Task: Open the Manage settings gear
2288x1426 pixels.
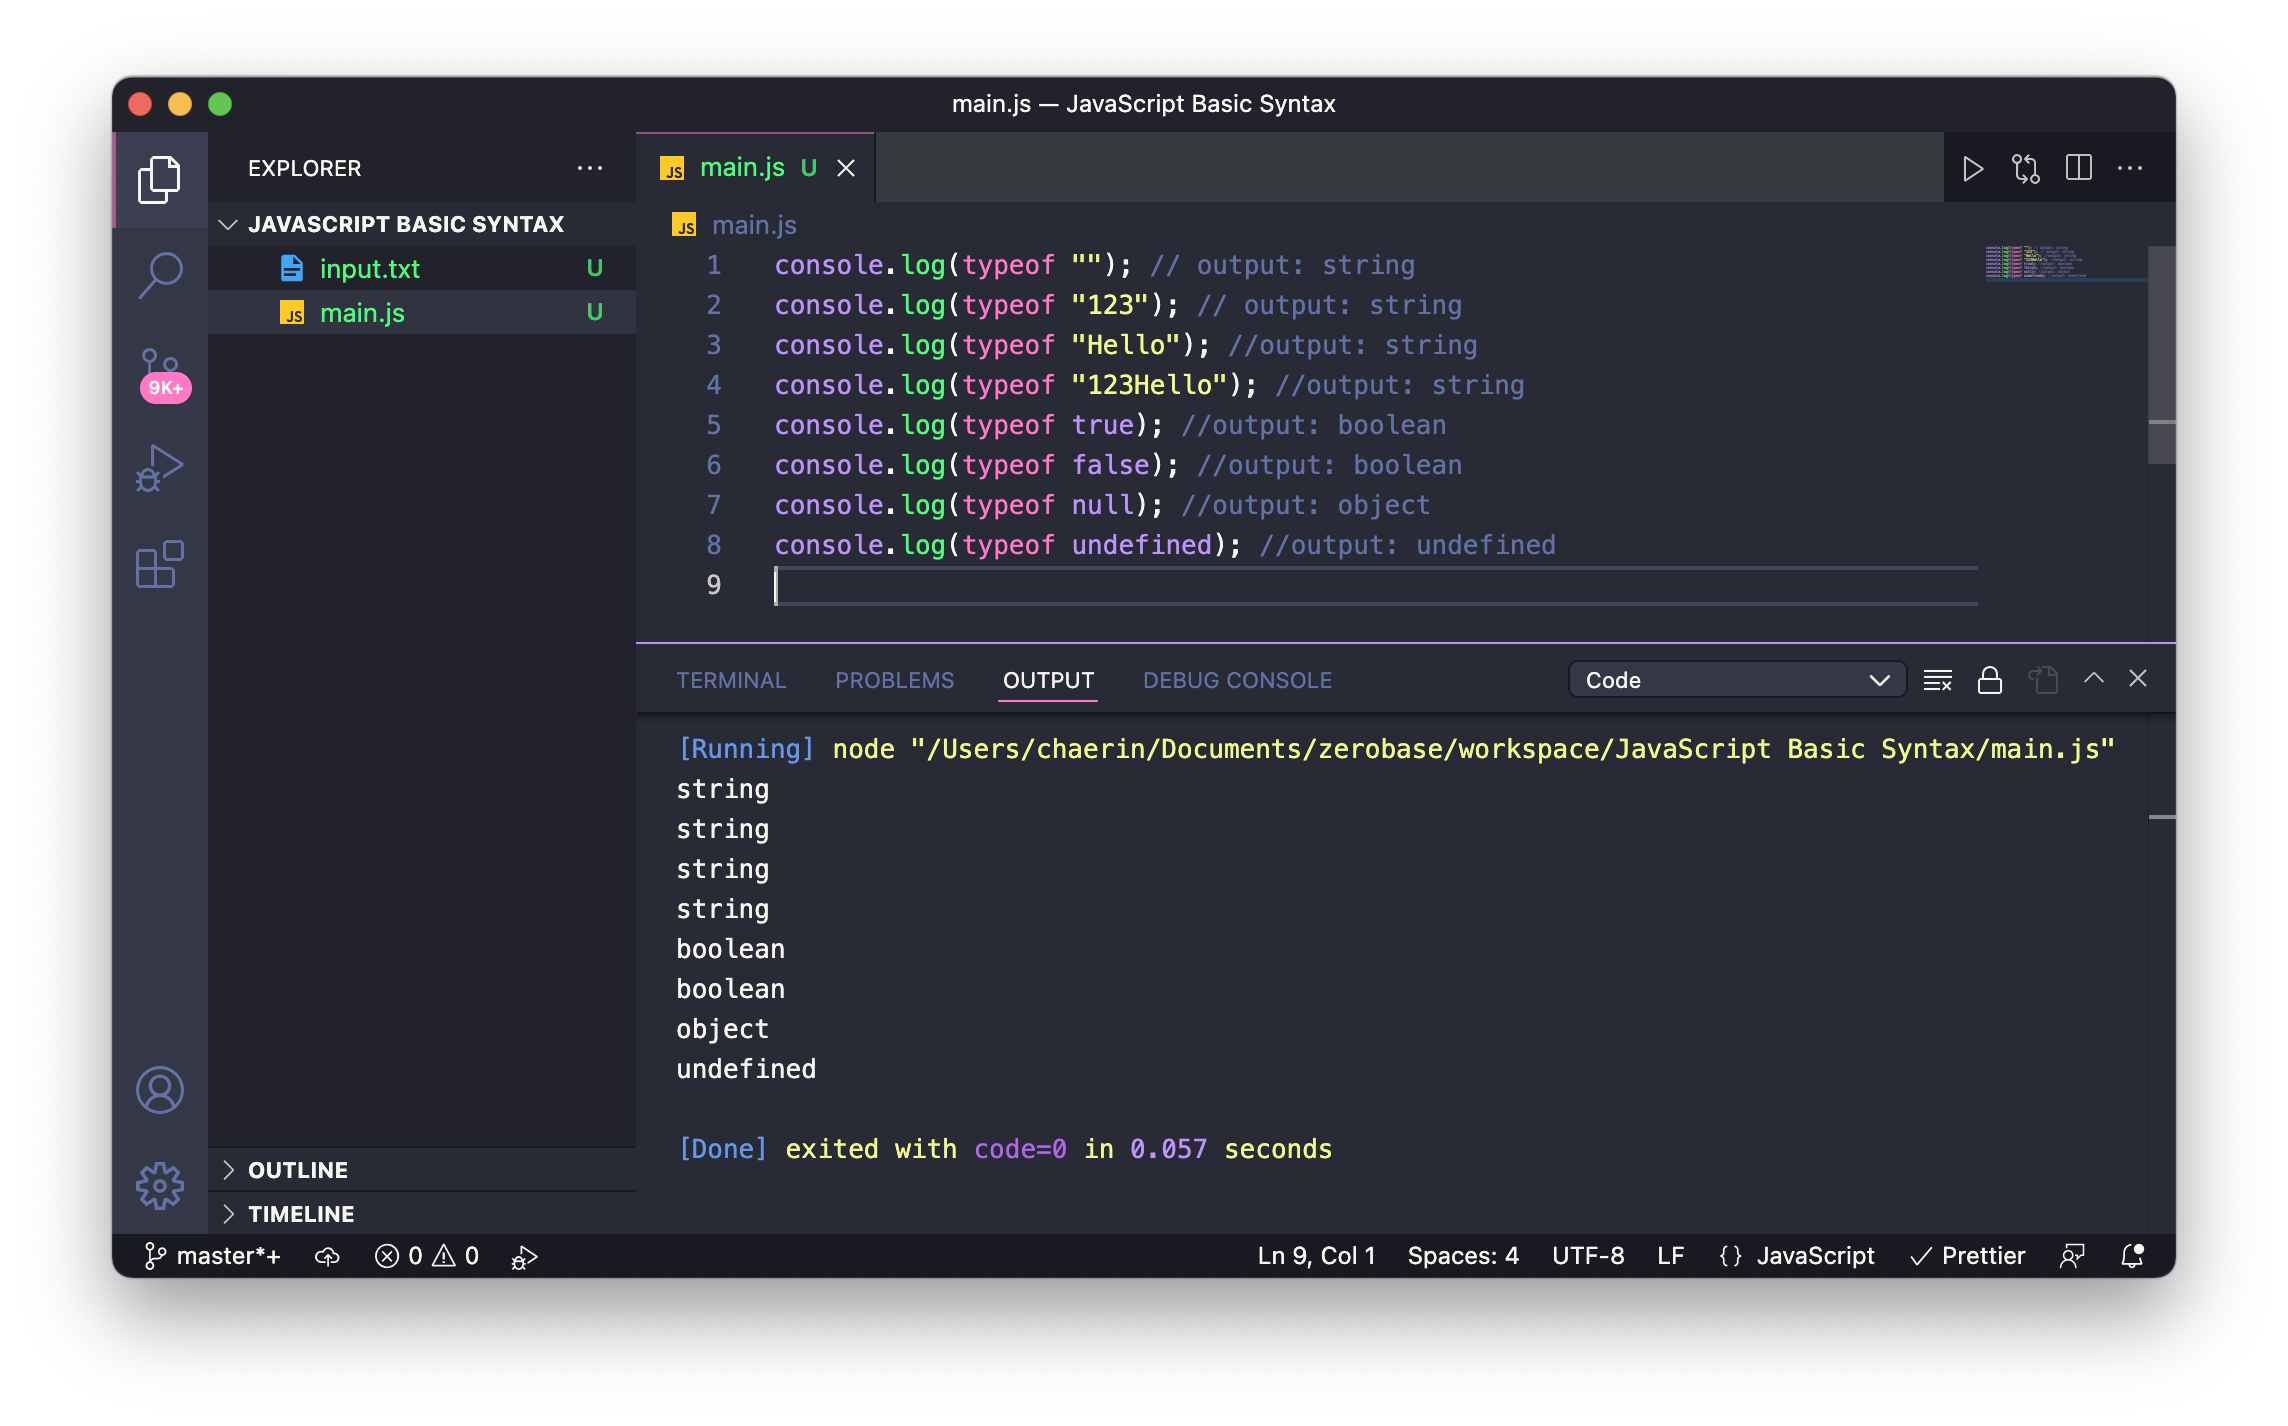Action: [160, 1185]
